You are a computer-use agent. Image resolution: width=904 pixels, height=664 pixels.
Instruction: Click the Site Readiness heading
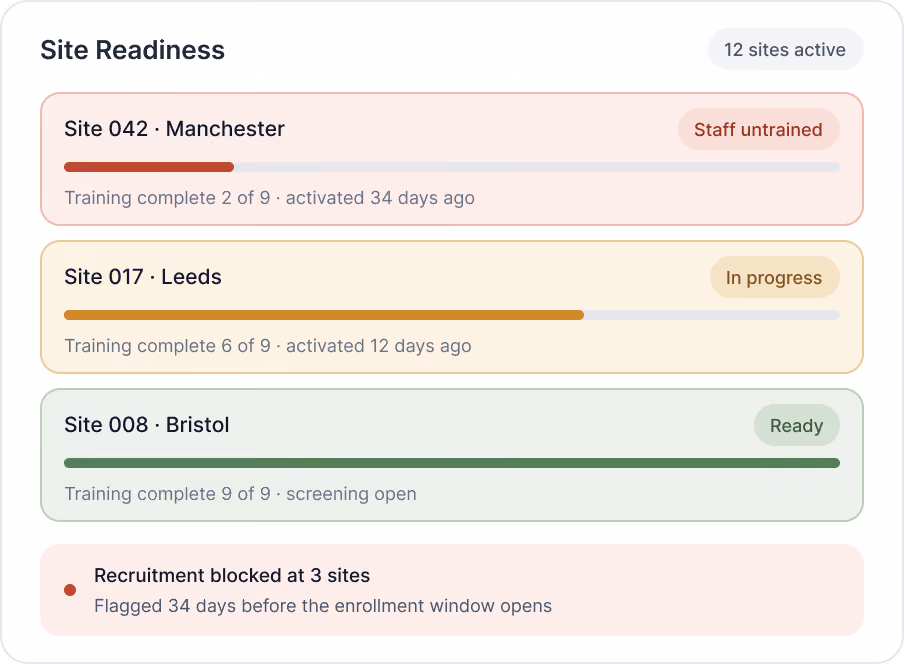pos(132,50)
